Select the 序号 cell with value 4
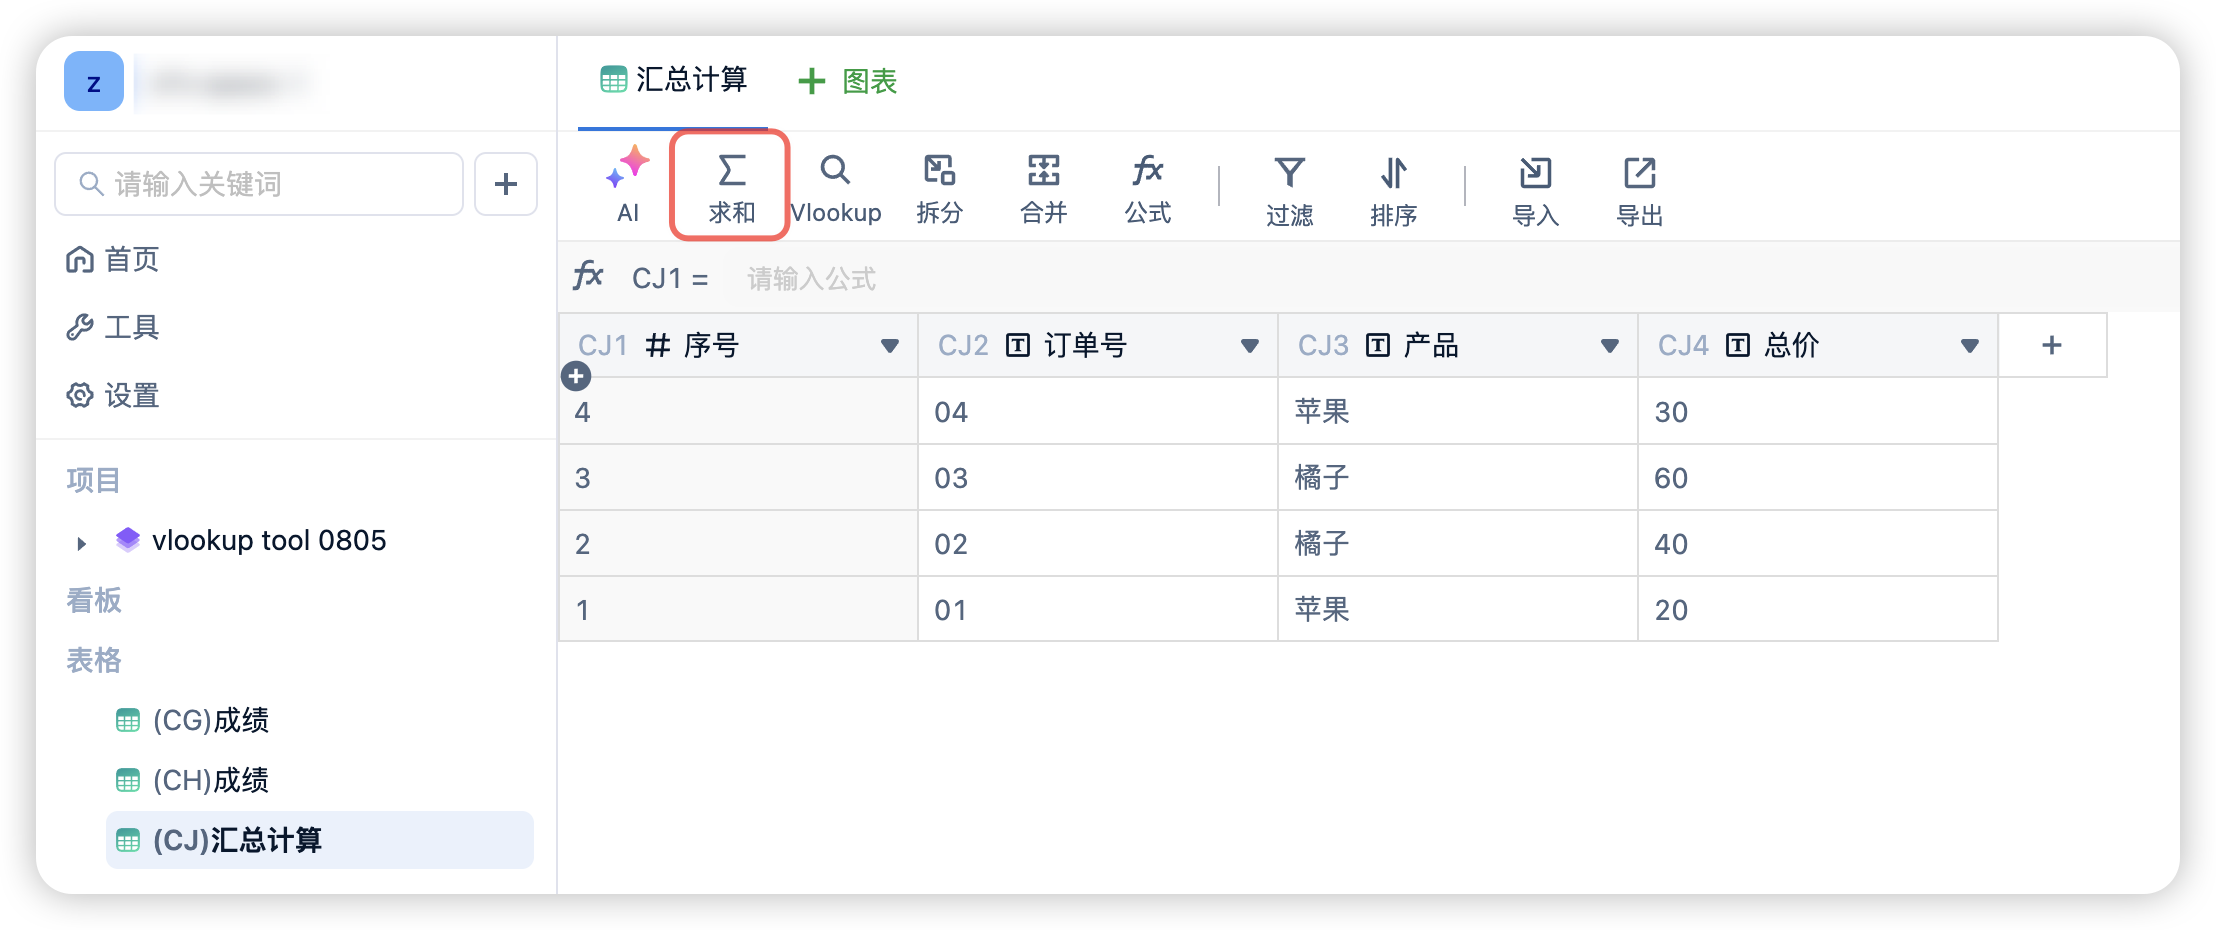2216x930 pixels. coord(738,411)
